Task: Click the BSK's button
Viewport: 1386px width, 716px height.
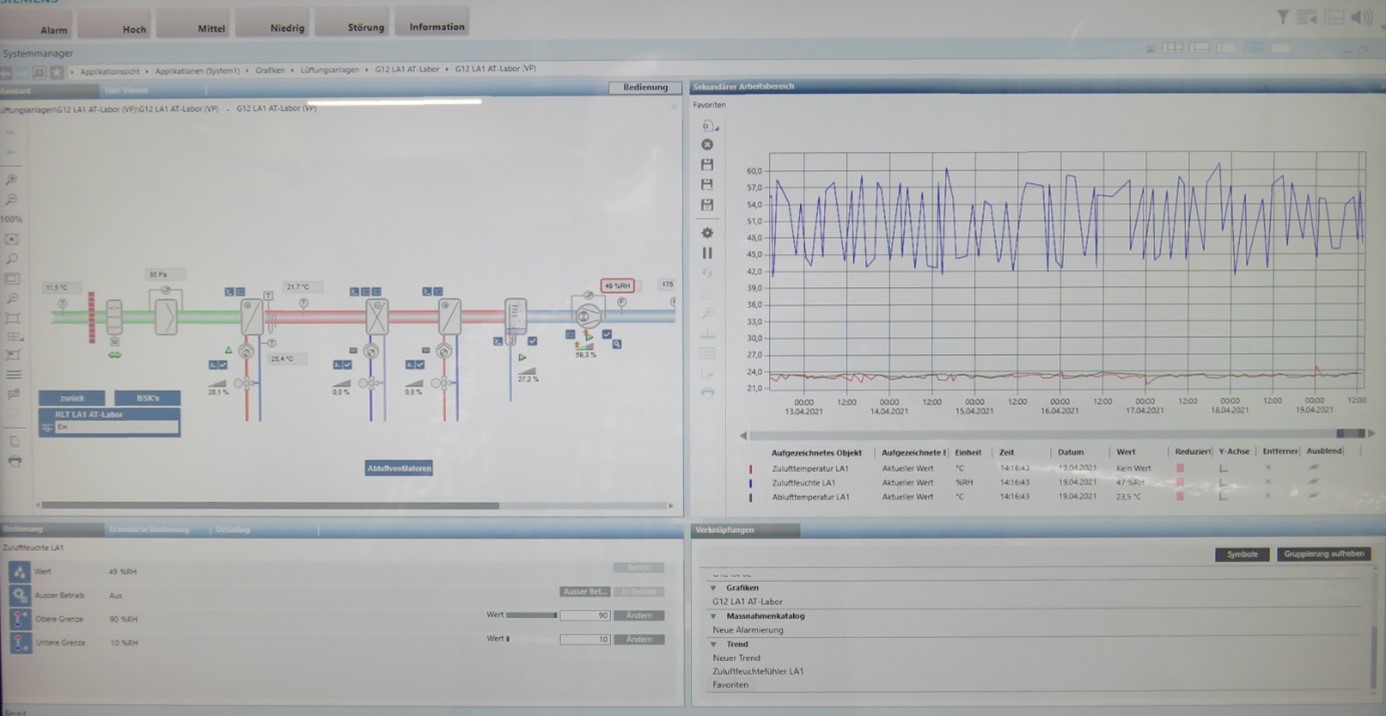Action: (x=147, y=398)
